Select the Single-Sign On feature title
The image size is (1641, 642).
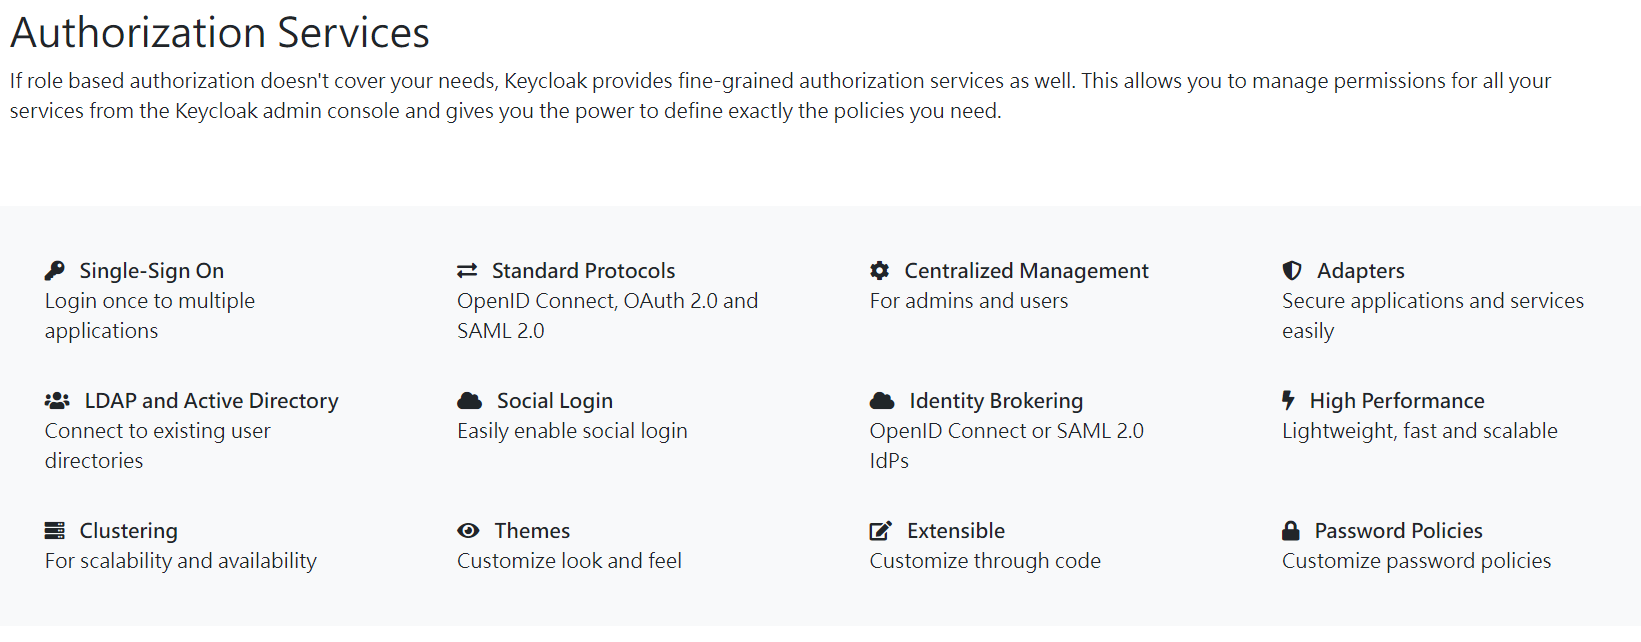(x=152, y=271)
